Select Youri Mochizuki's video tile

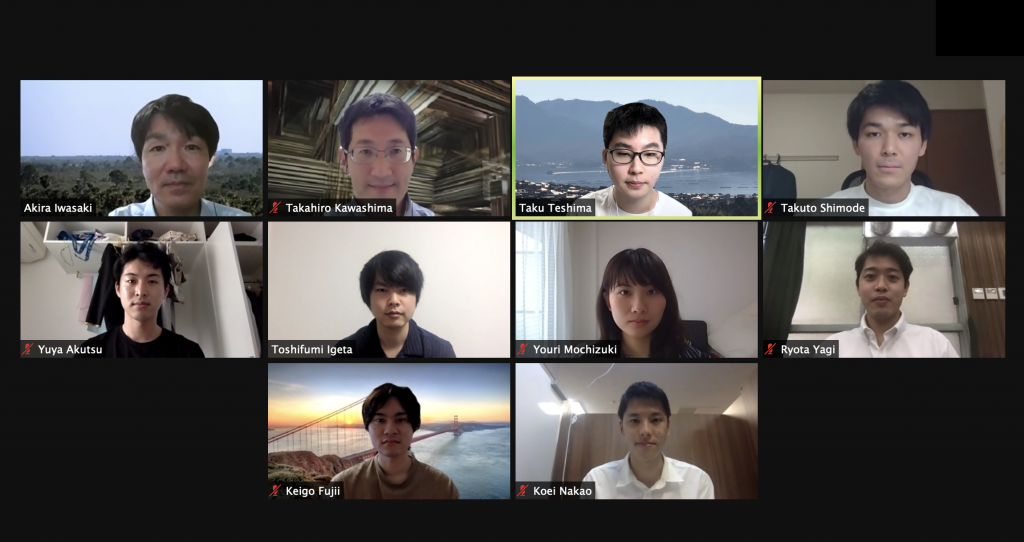click(637, 289)
